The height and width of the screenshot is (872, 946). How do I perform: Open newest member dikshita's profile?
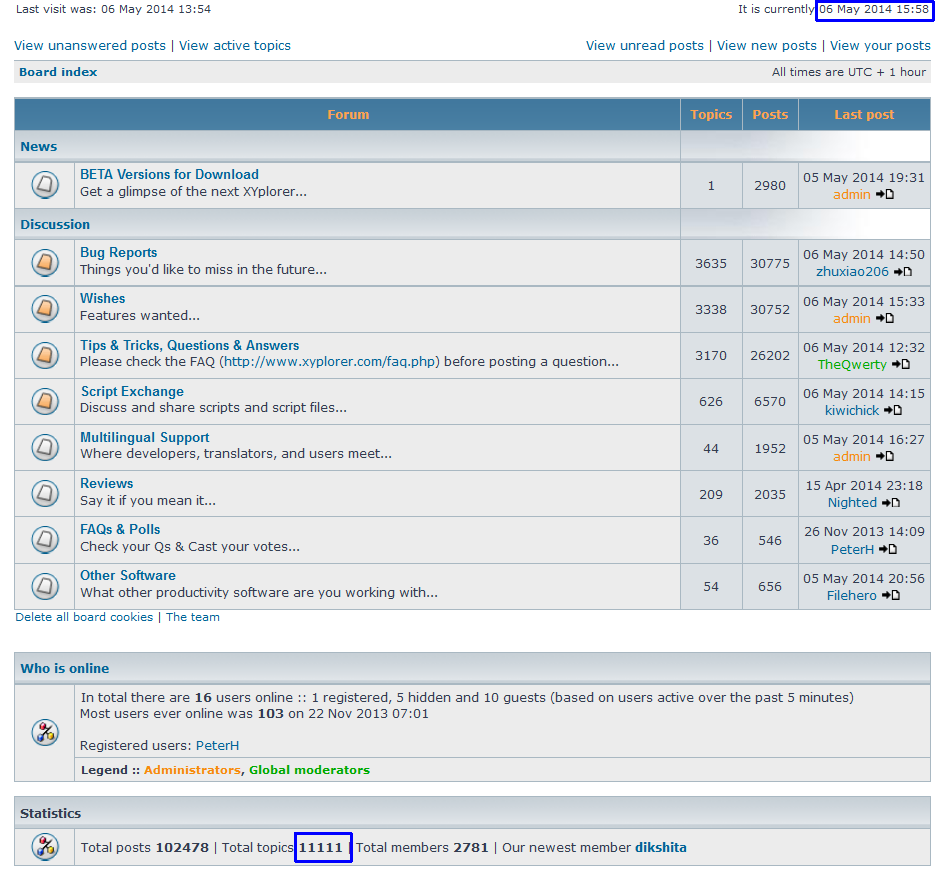pos(660,848)
